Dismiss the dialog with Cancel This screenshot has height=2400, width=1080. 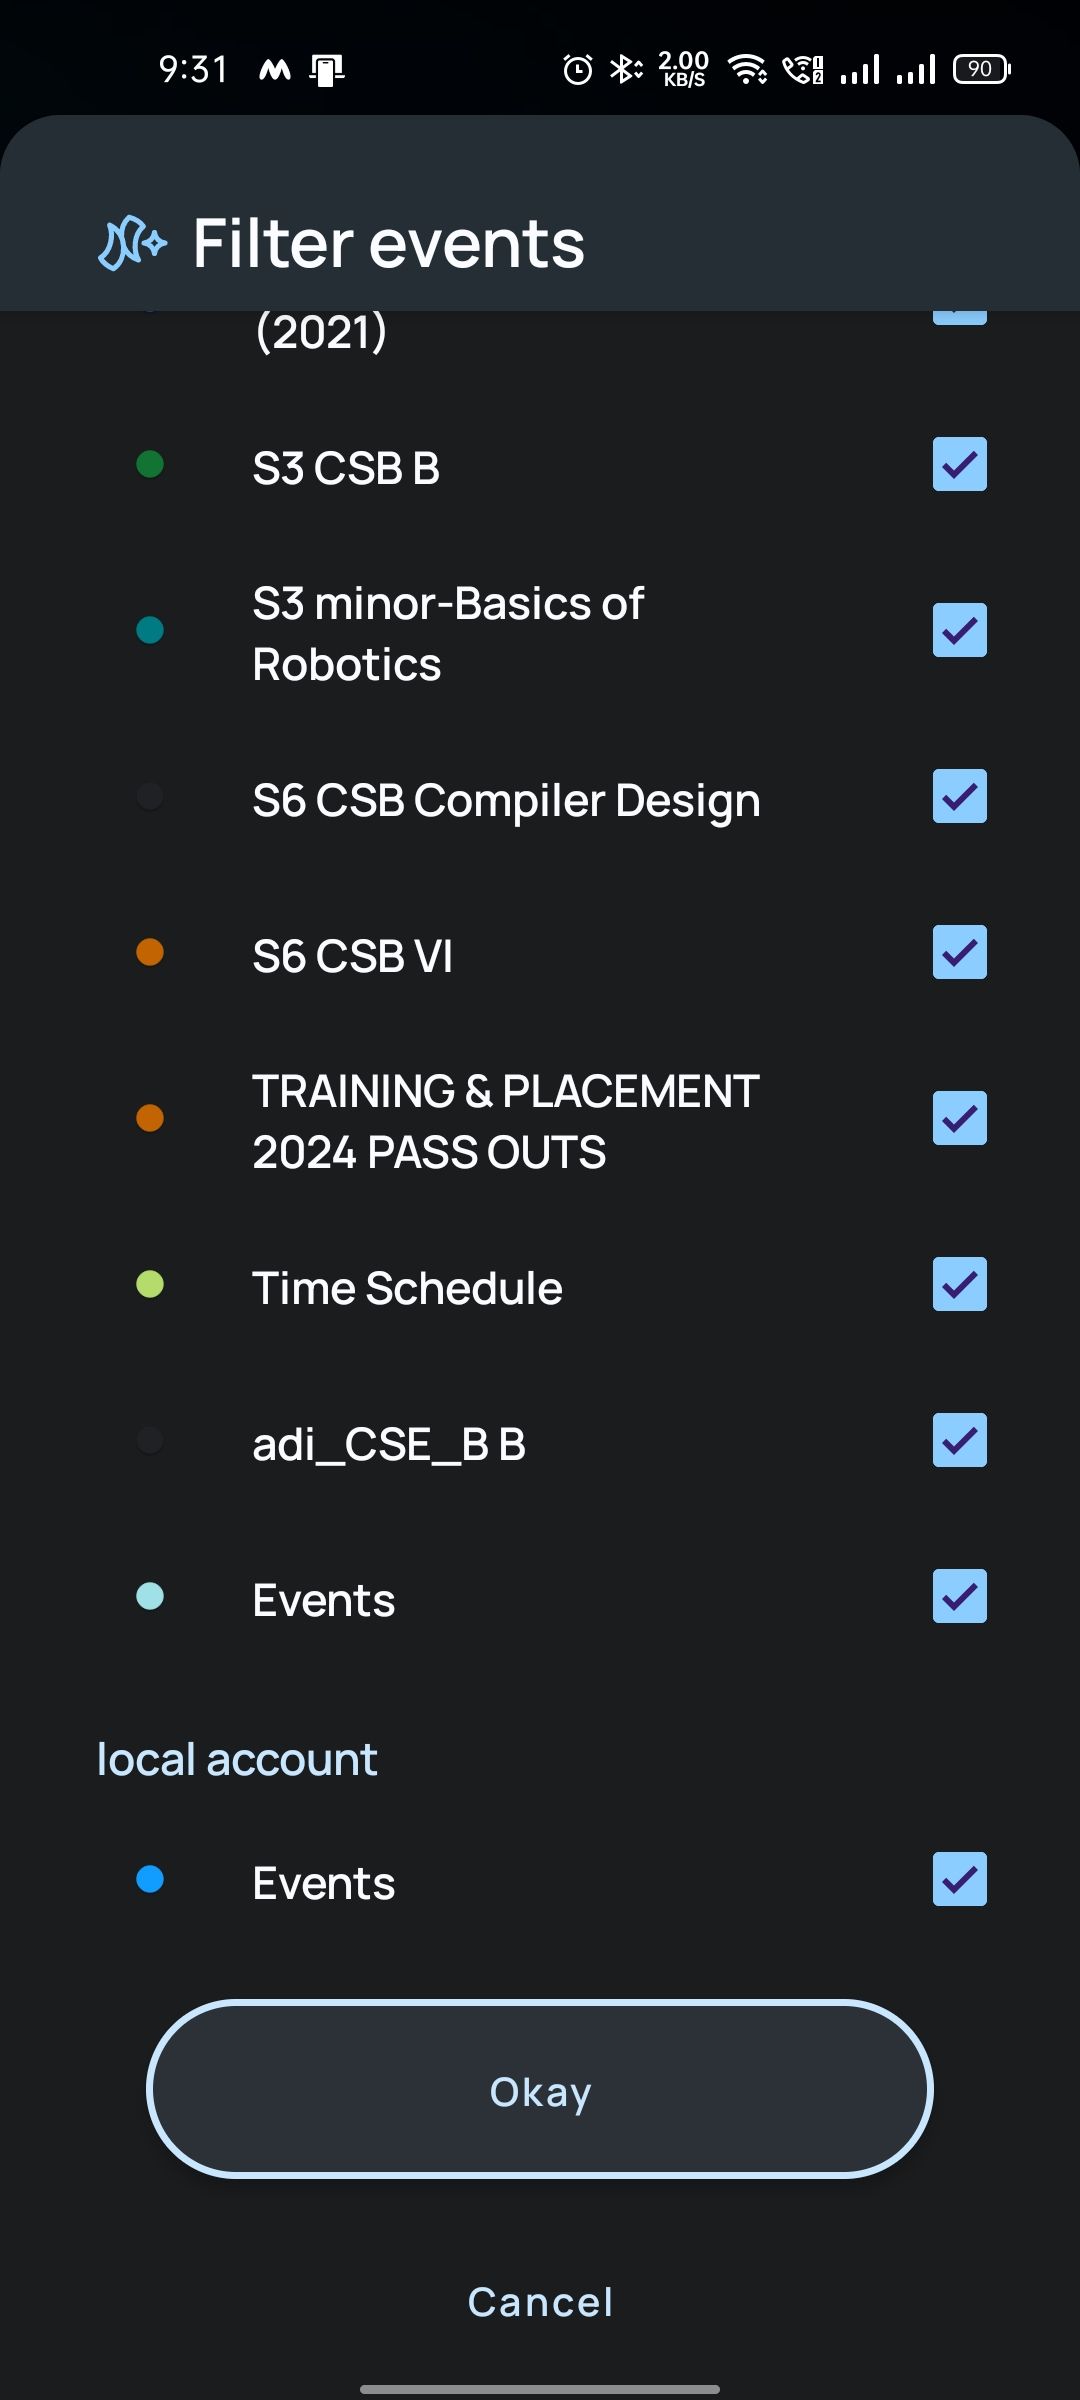pos(540,2302)
